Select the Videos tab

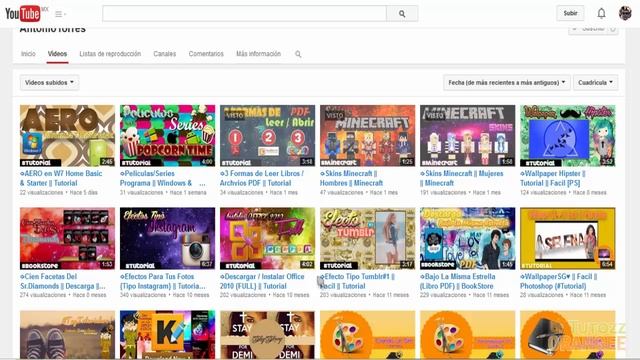(57, 54)
